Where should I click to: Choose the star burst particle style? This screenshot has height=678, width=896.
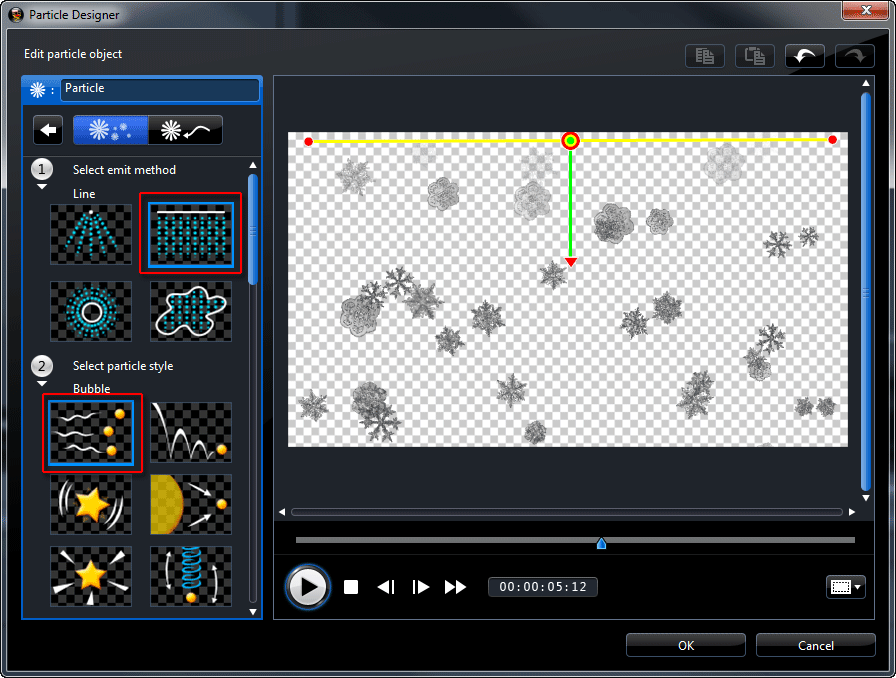tap(91, 576)
